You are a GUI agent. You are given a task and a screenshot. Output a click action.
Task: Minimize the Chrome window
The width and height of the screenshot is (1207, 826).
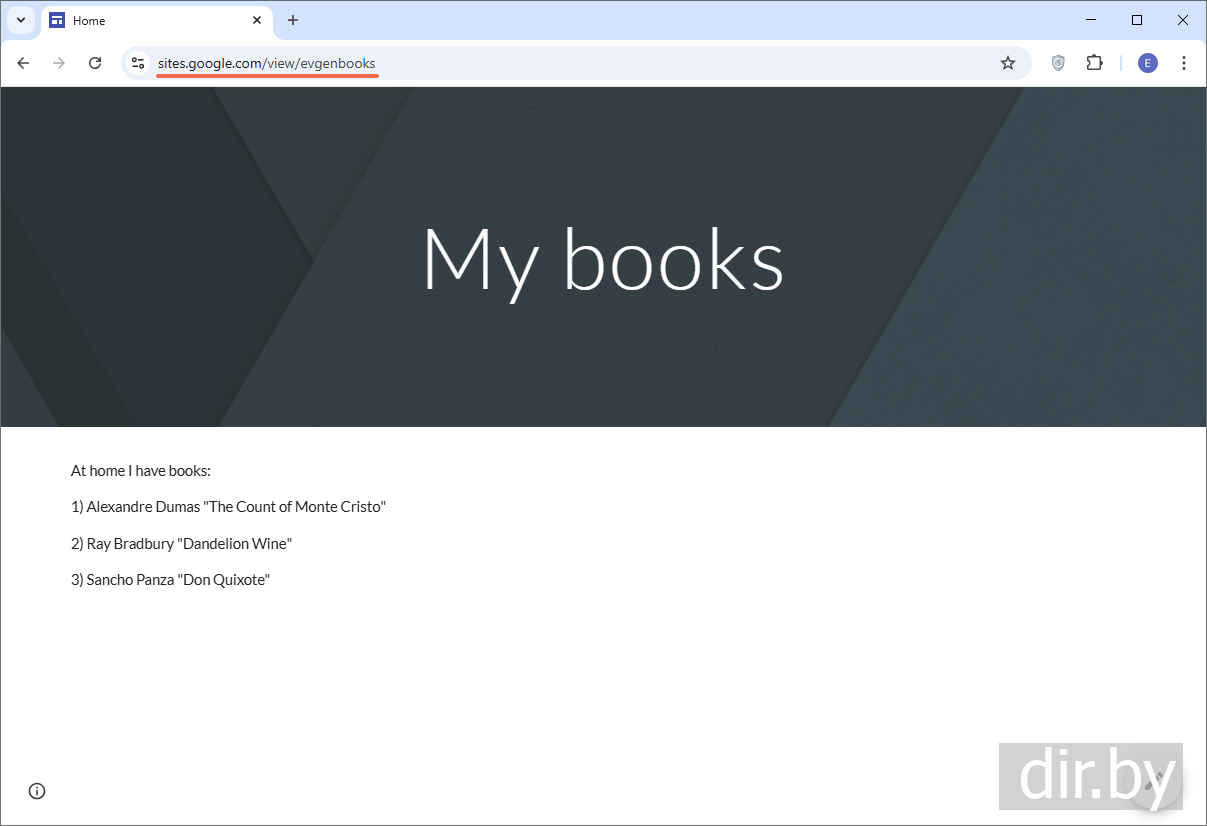coord(1090,20)
